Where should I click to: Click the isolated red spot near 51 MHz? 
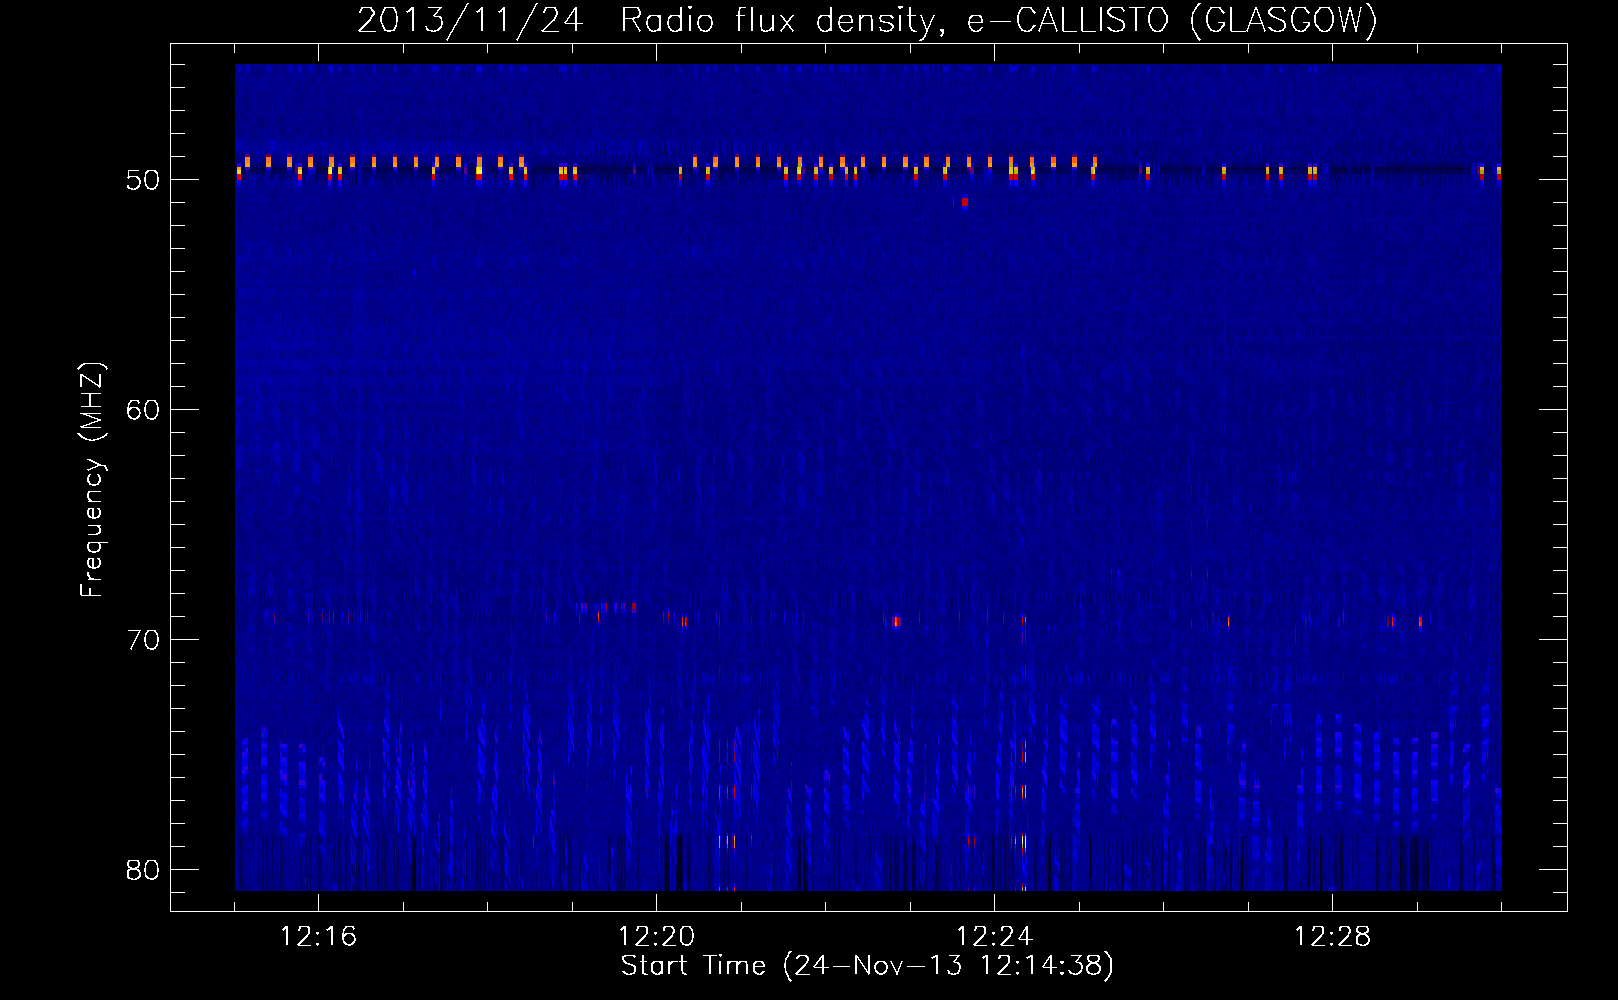pyautogui.click(x=964, y=202)
